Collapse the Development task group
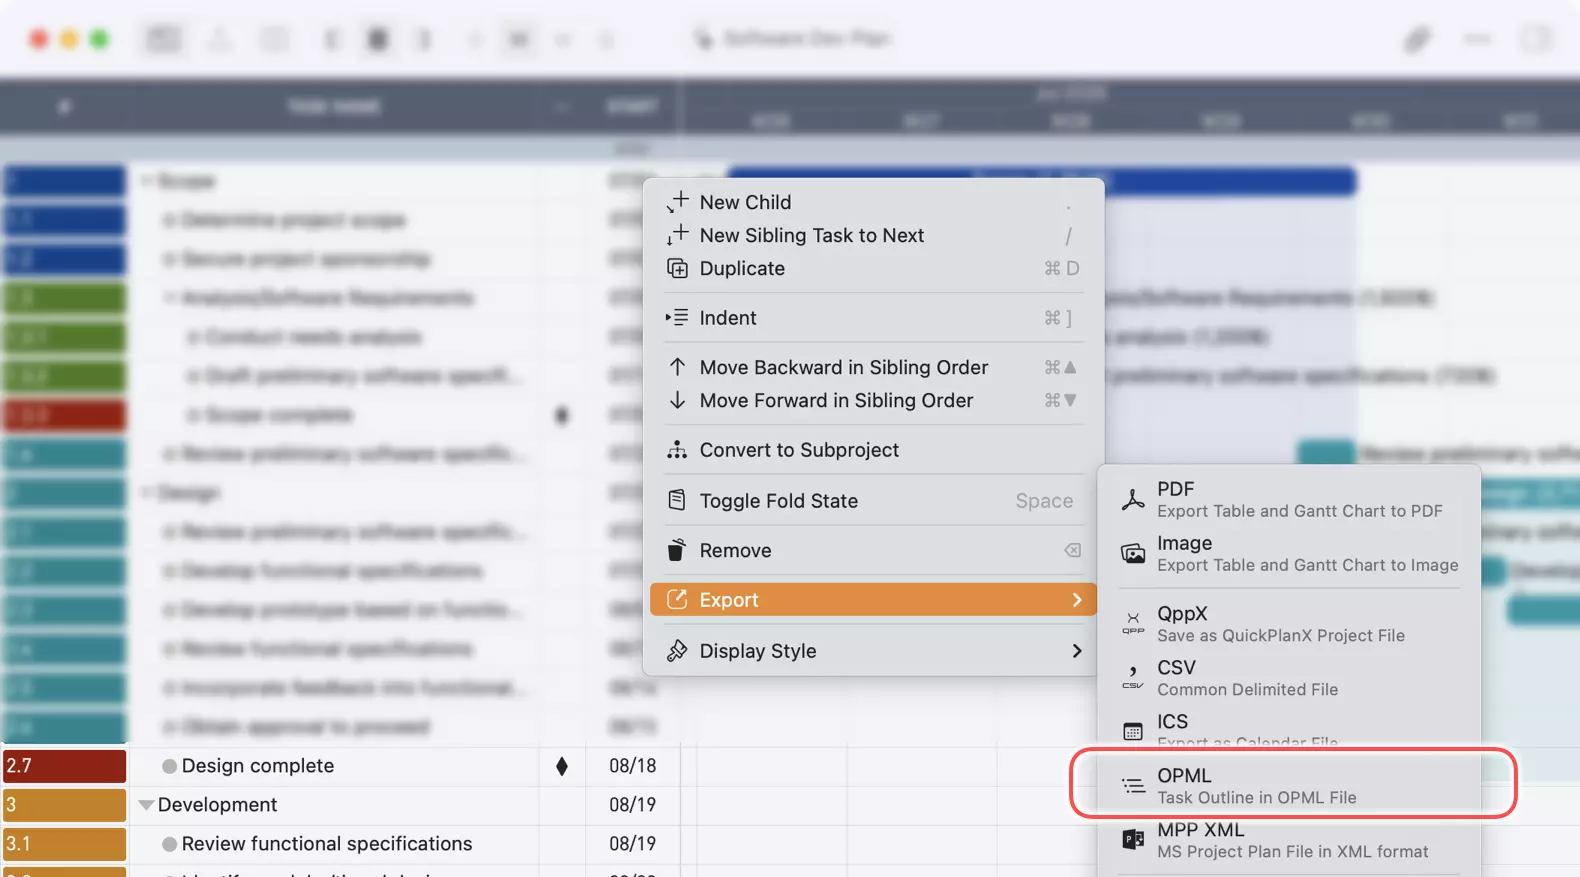The height and width of the screenshot is (877, 1580). 146,805
